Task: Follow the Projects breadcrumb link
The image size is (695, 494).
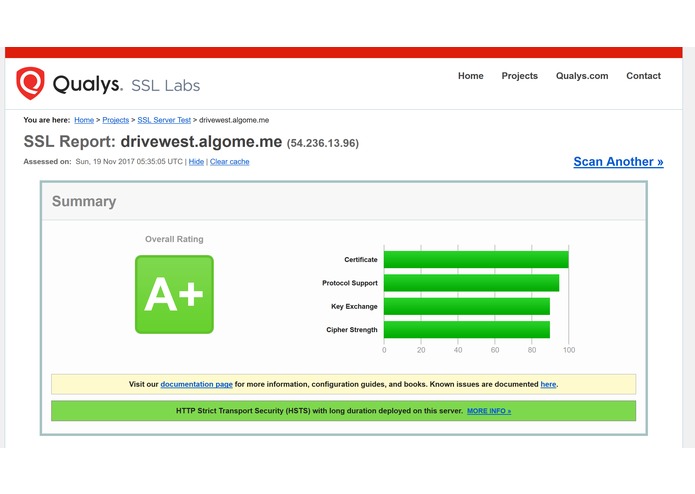Action: (x=115, y=120)
